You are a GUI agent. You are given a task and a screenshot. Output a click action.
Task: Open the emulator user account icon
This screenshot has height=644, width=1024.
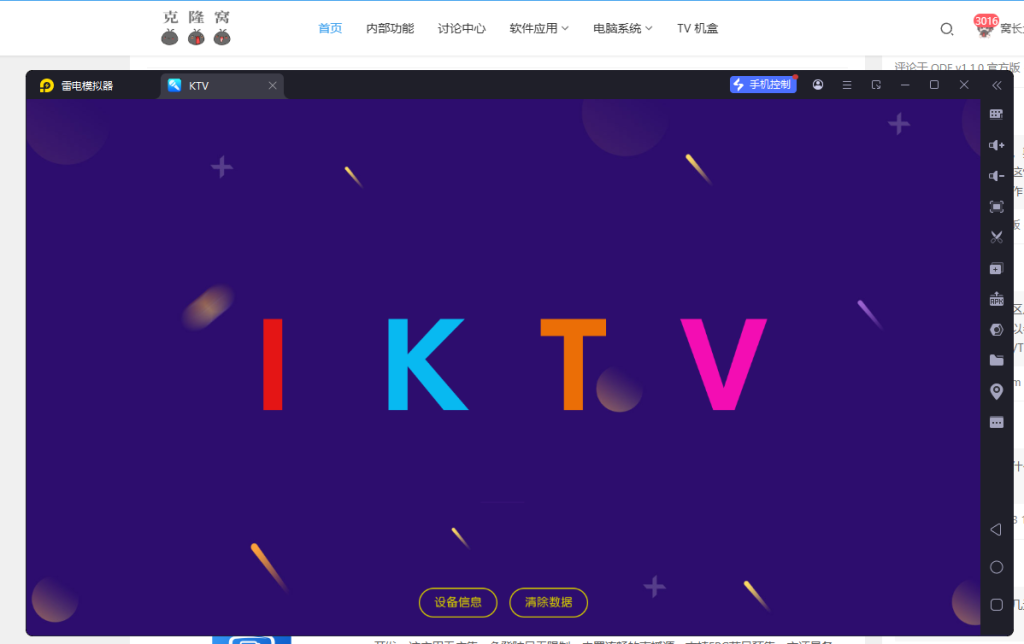tap(818, 85)
